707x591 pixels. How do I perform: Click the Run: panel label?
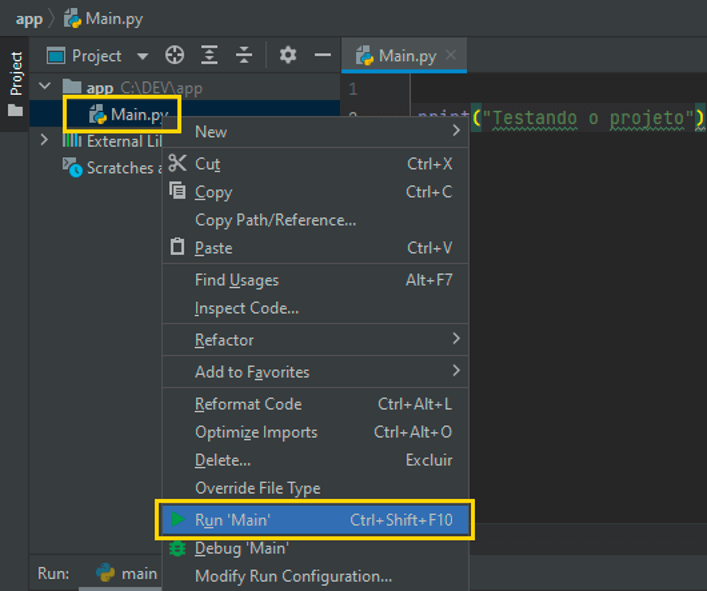coord(53,573)
